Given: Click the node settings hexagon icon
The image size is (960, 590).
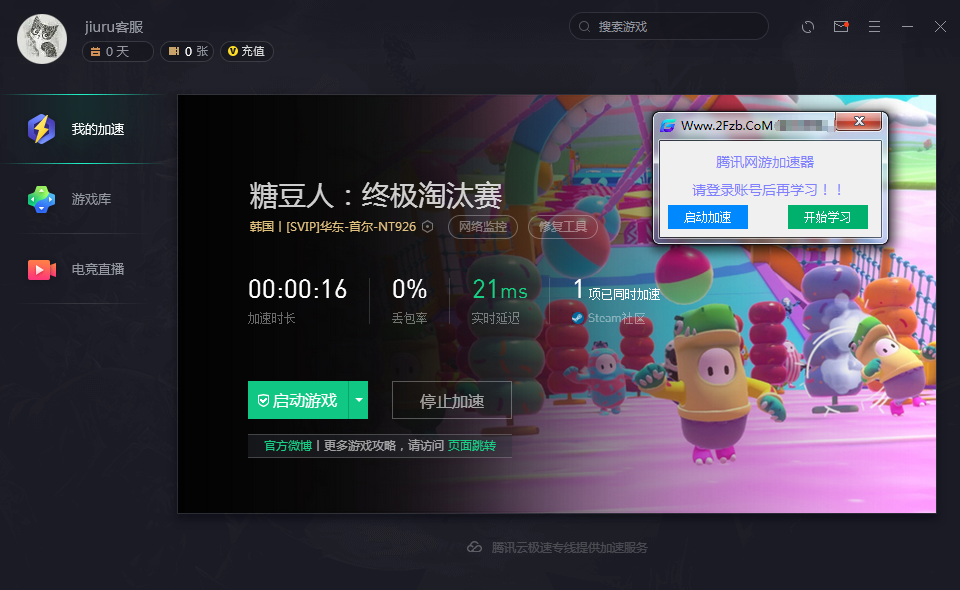Looking at the screenshot, I should (x=428, y=226).
